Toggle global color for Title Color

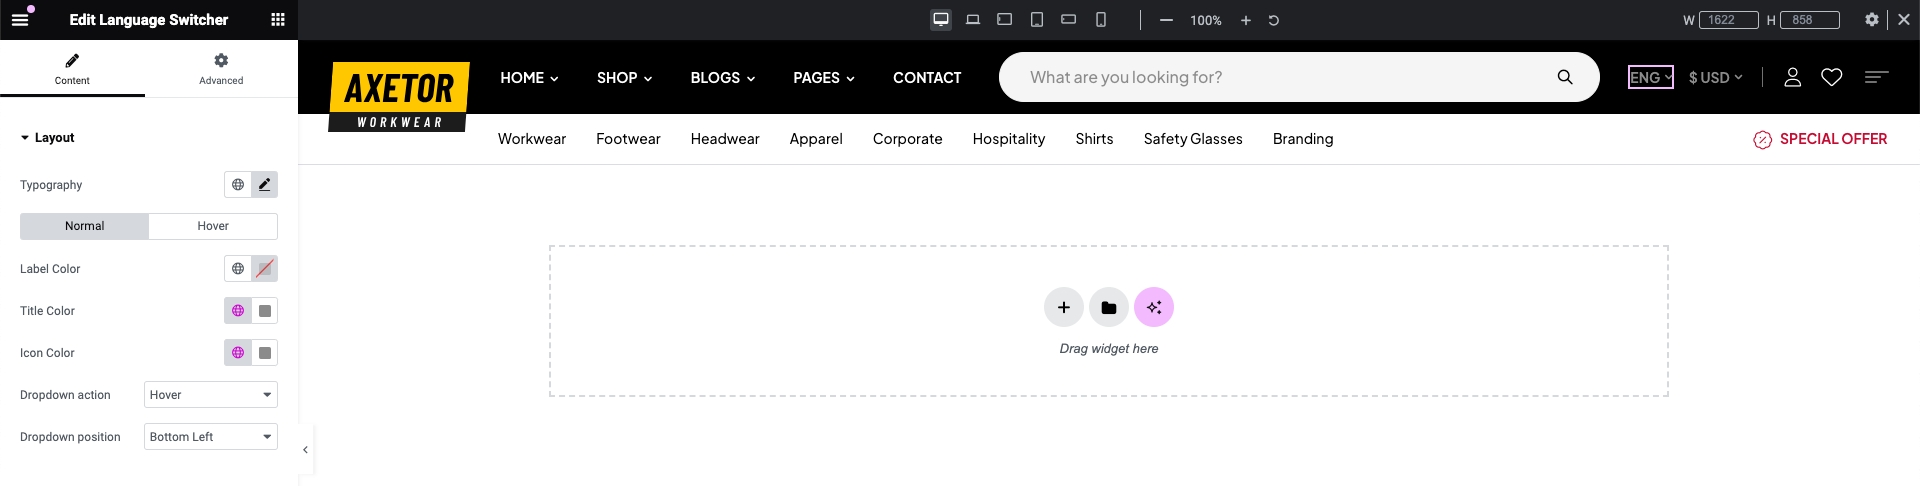coord(238,311)
